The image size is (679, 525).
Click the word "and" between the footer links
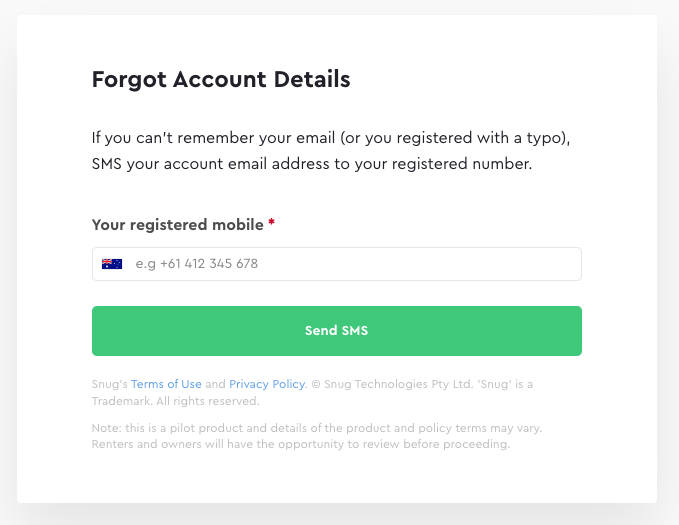click(215, 384)
